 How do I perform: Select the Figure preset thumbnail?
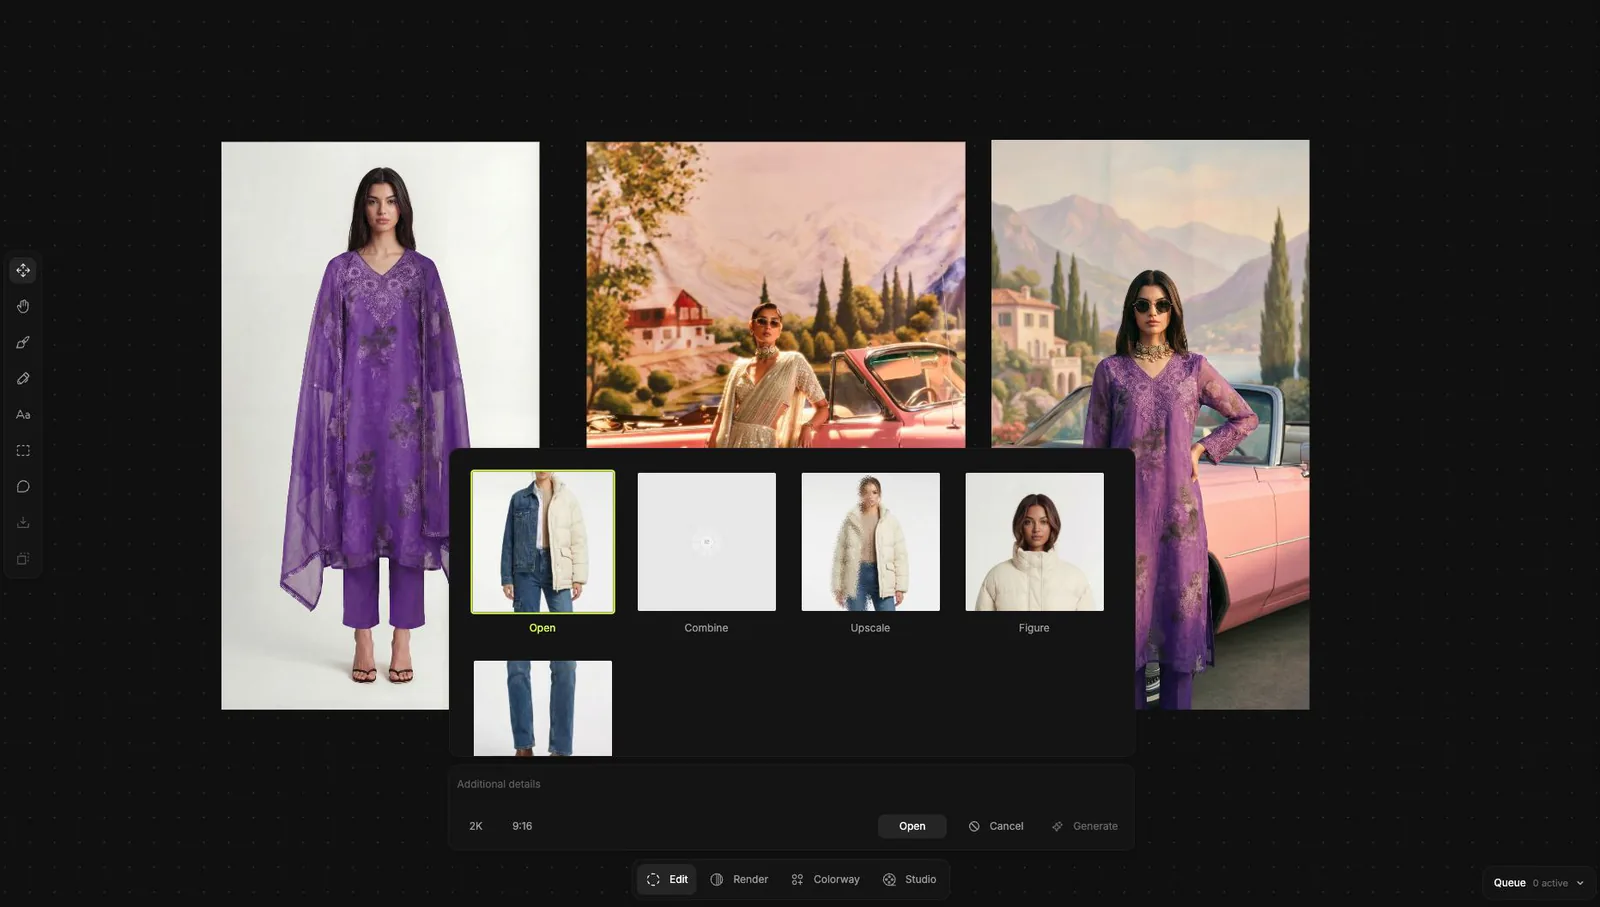click(1035, 542)
